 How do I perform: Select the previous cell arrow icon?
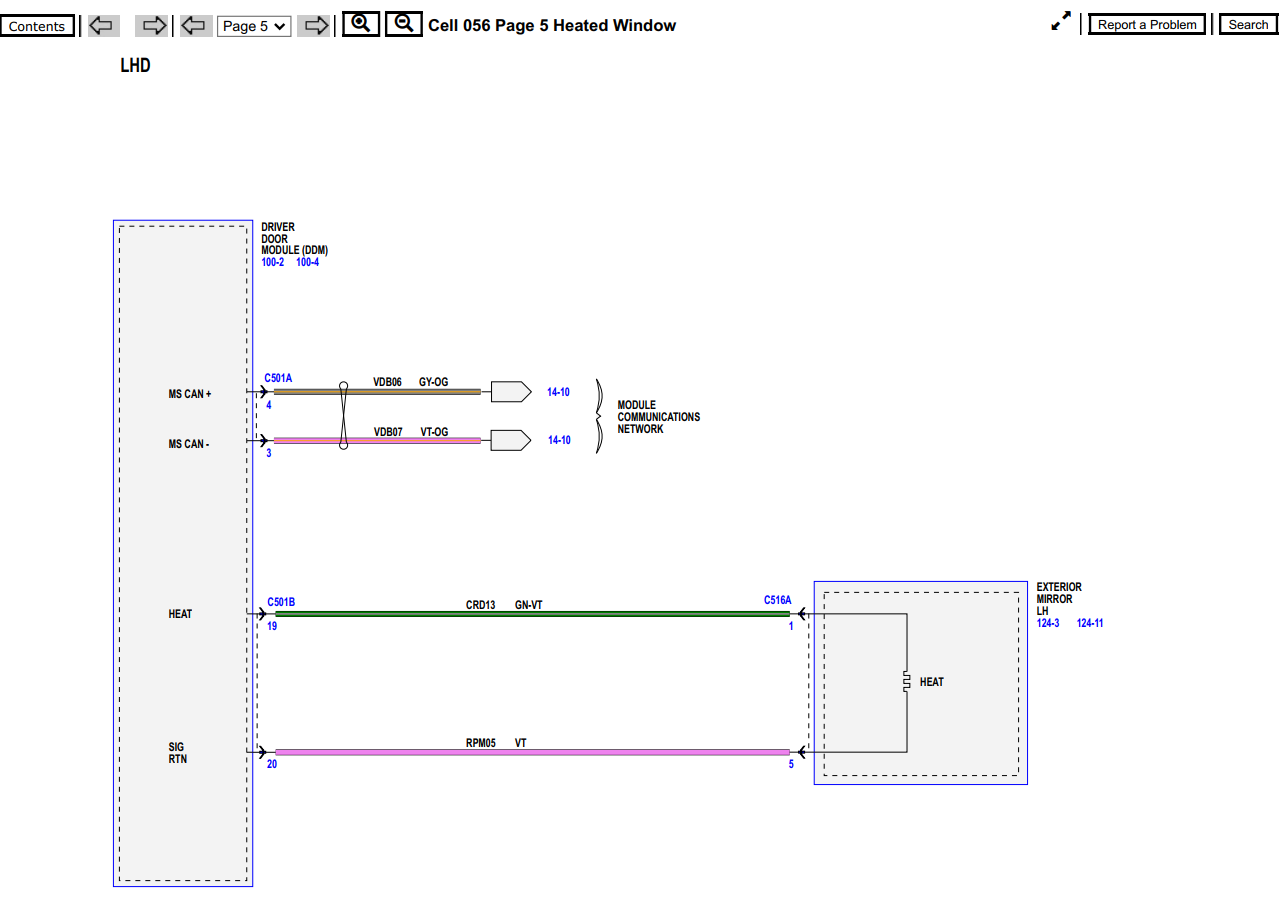tap(101, 24)
